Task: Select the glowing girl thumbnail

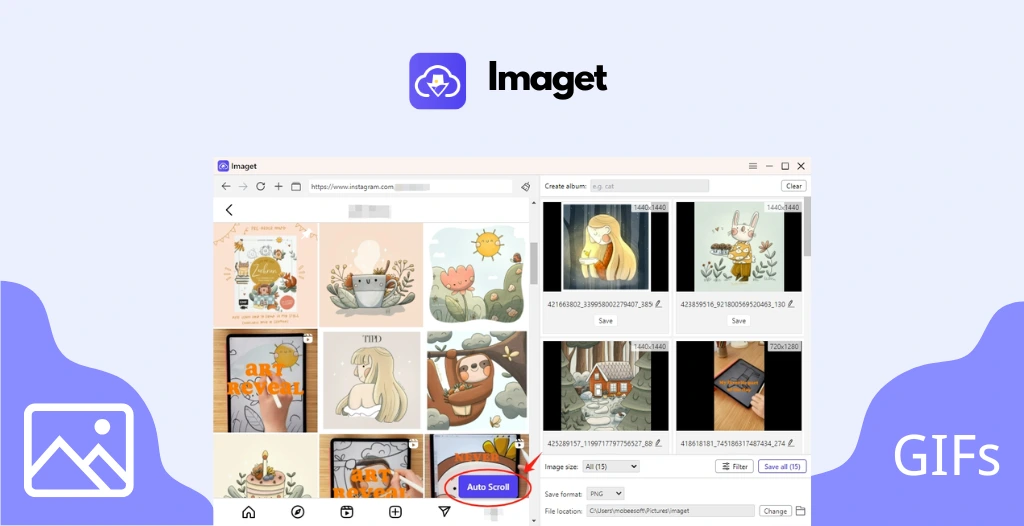Action: (x=605, y=246)
